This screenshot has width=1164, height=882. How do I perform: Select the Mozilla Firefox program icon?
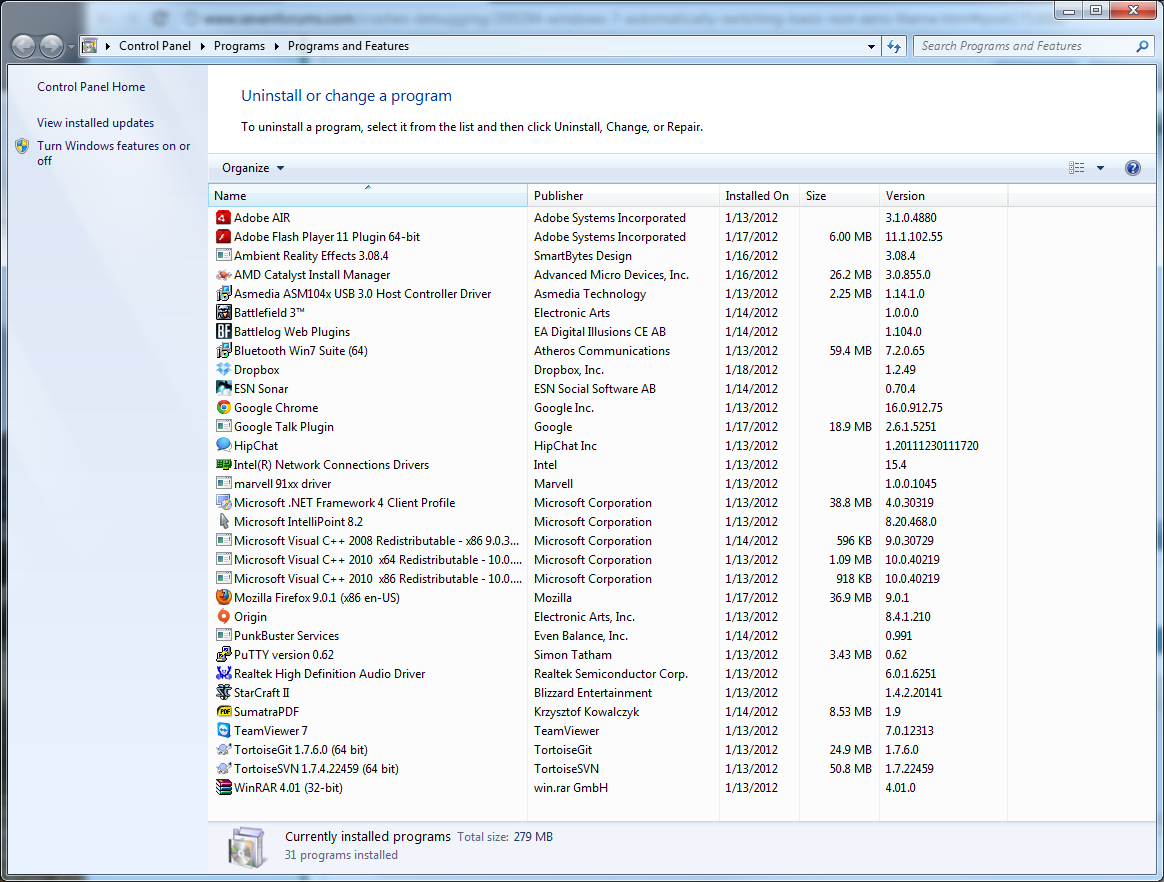[x=223, y=597]
